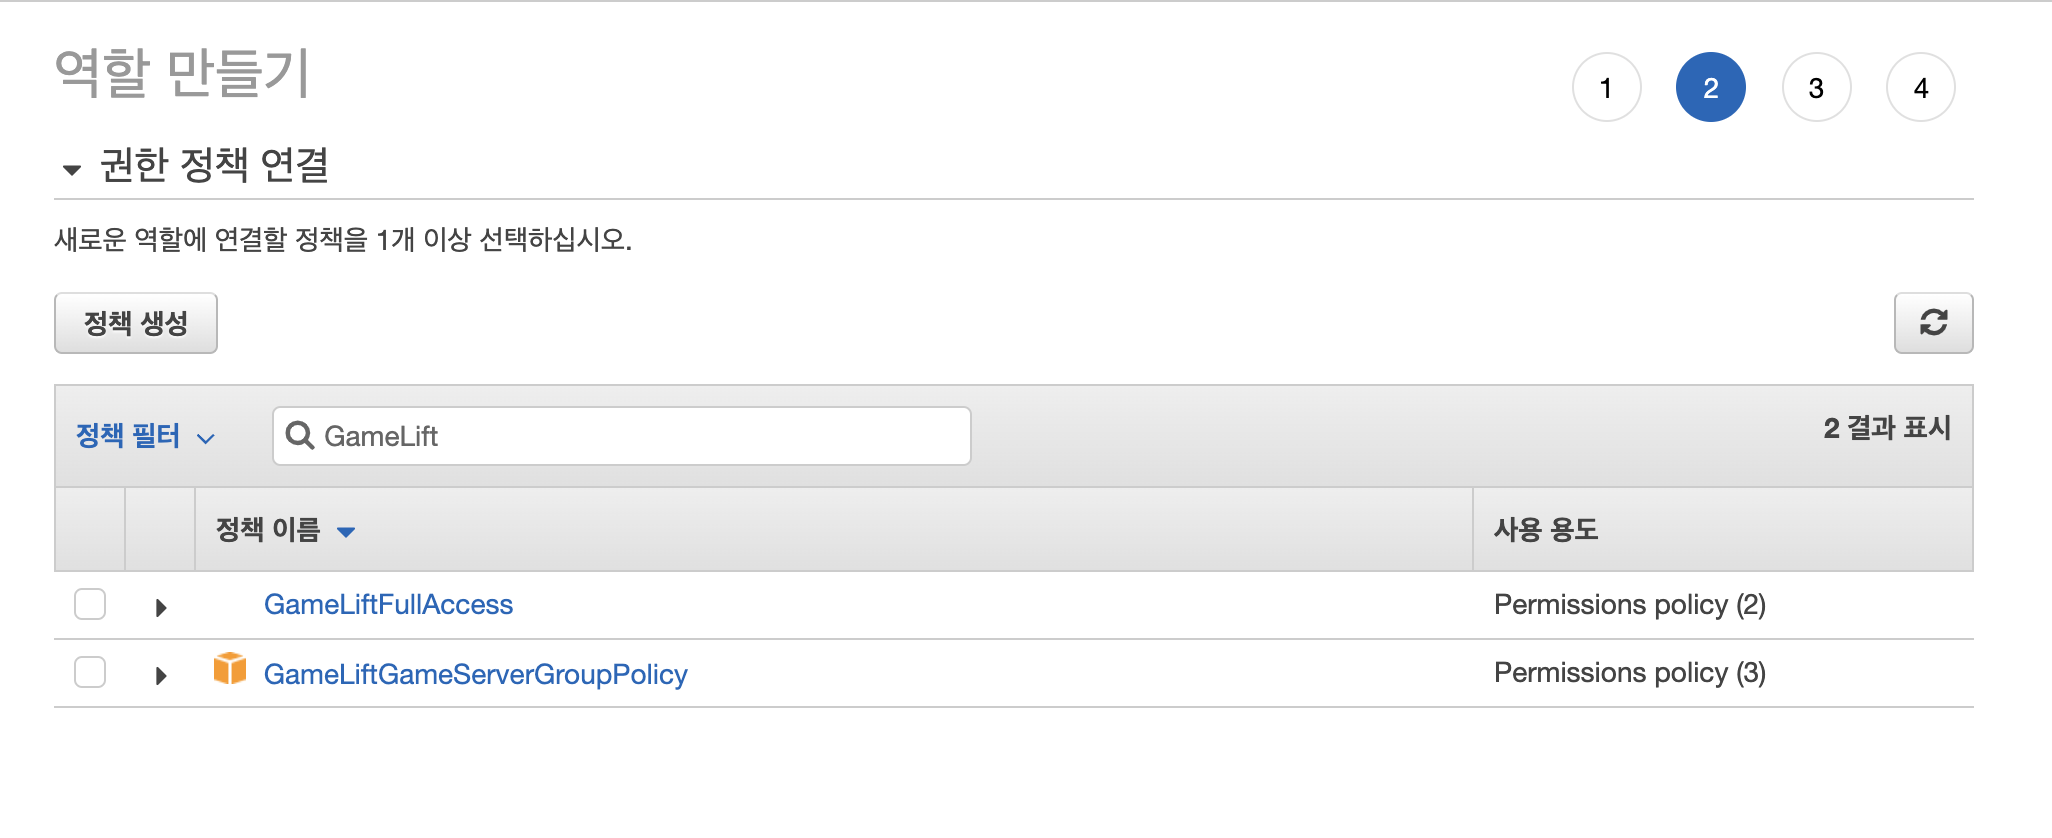Open the GameLiftFullAccess policy link
This screenshot has width=2052, height=838.
[388, 604]
